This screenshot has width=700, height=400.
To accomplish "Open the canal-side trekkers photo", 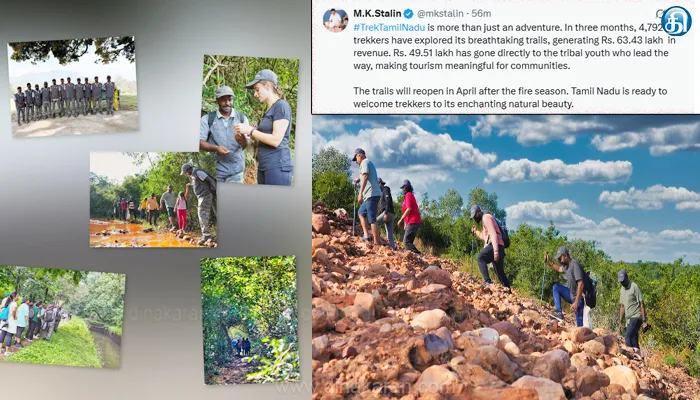I will click(62, 317).
